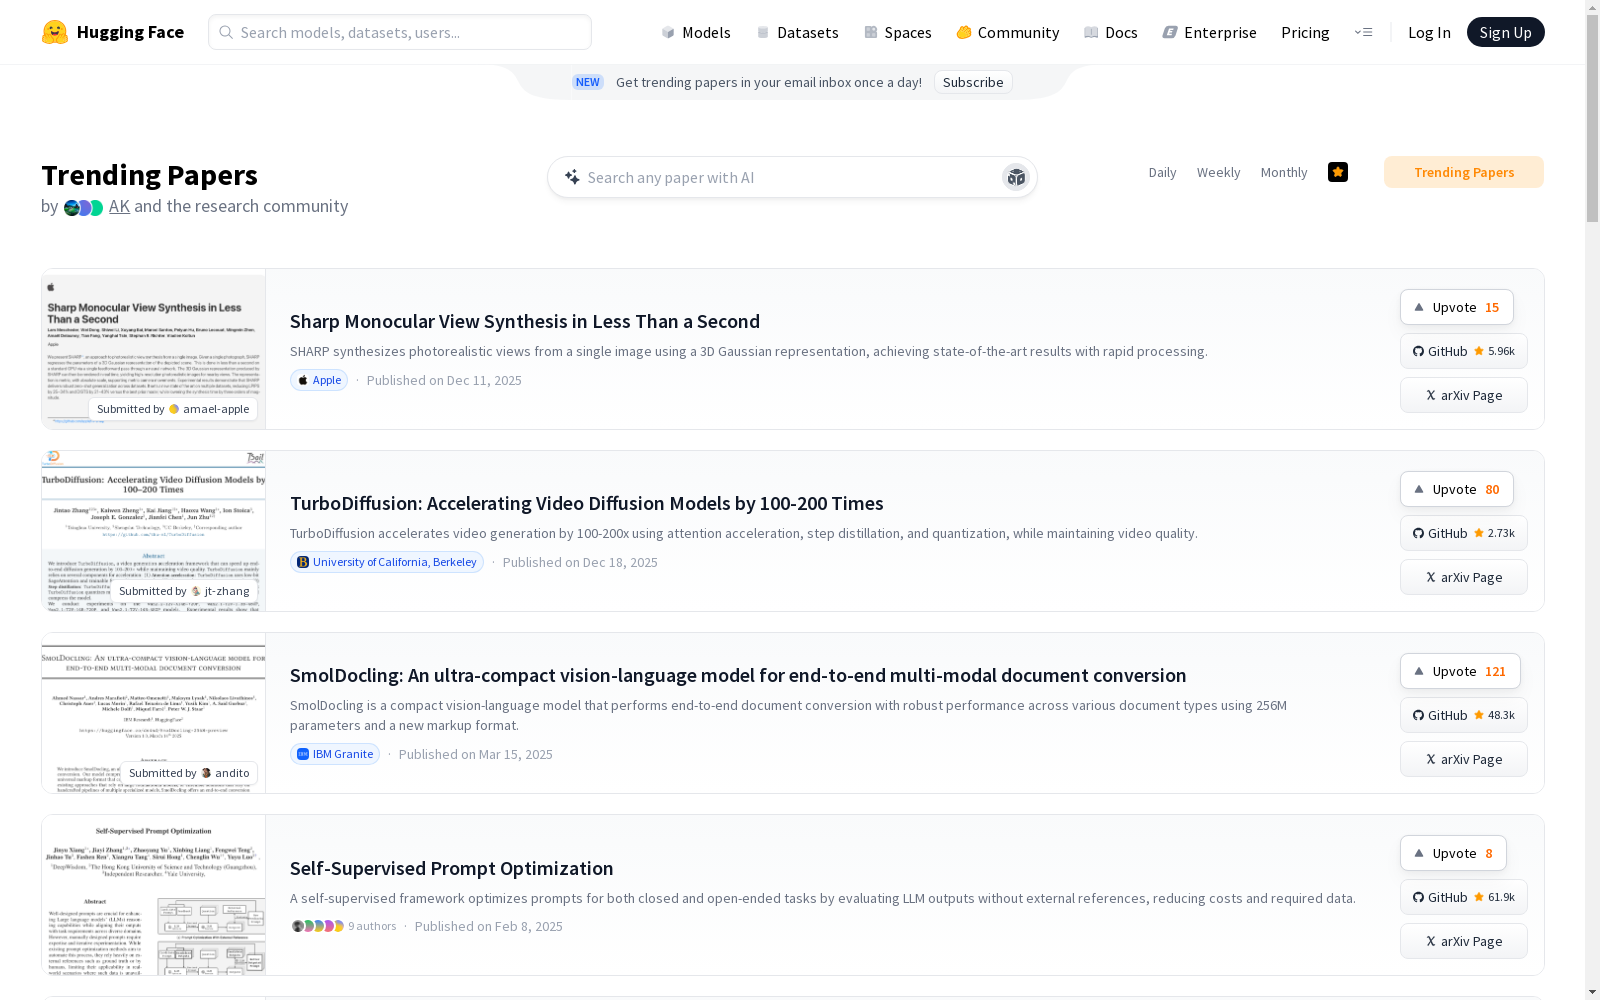This screenshot has height=1000, width=1600.
Task: Click the Hugging Face logo icon
Action: (x=55, y=32)
